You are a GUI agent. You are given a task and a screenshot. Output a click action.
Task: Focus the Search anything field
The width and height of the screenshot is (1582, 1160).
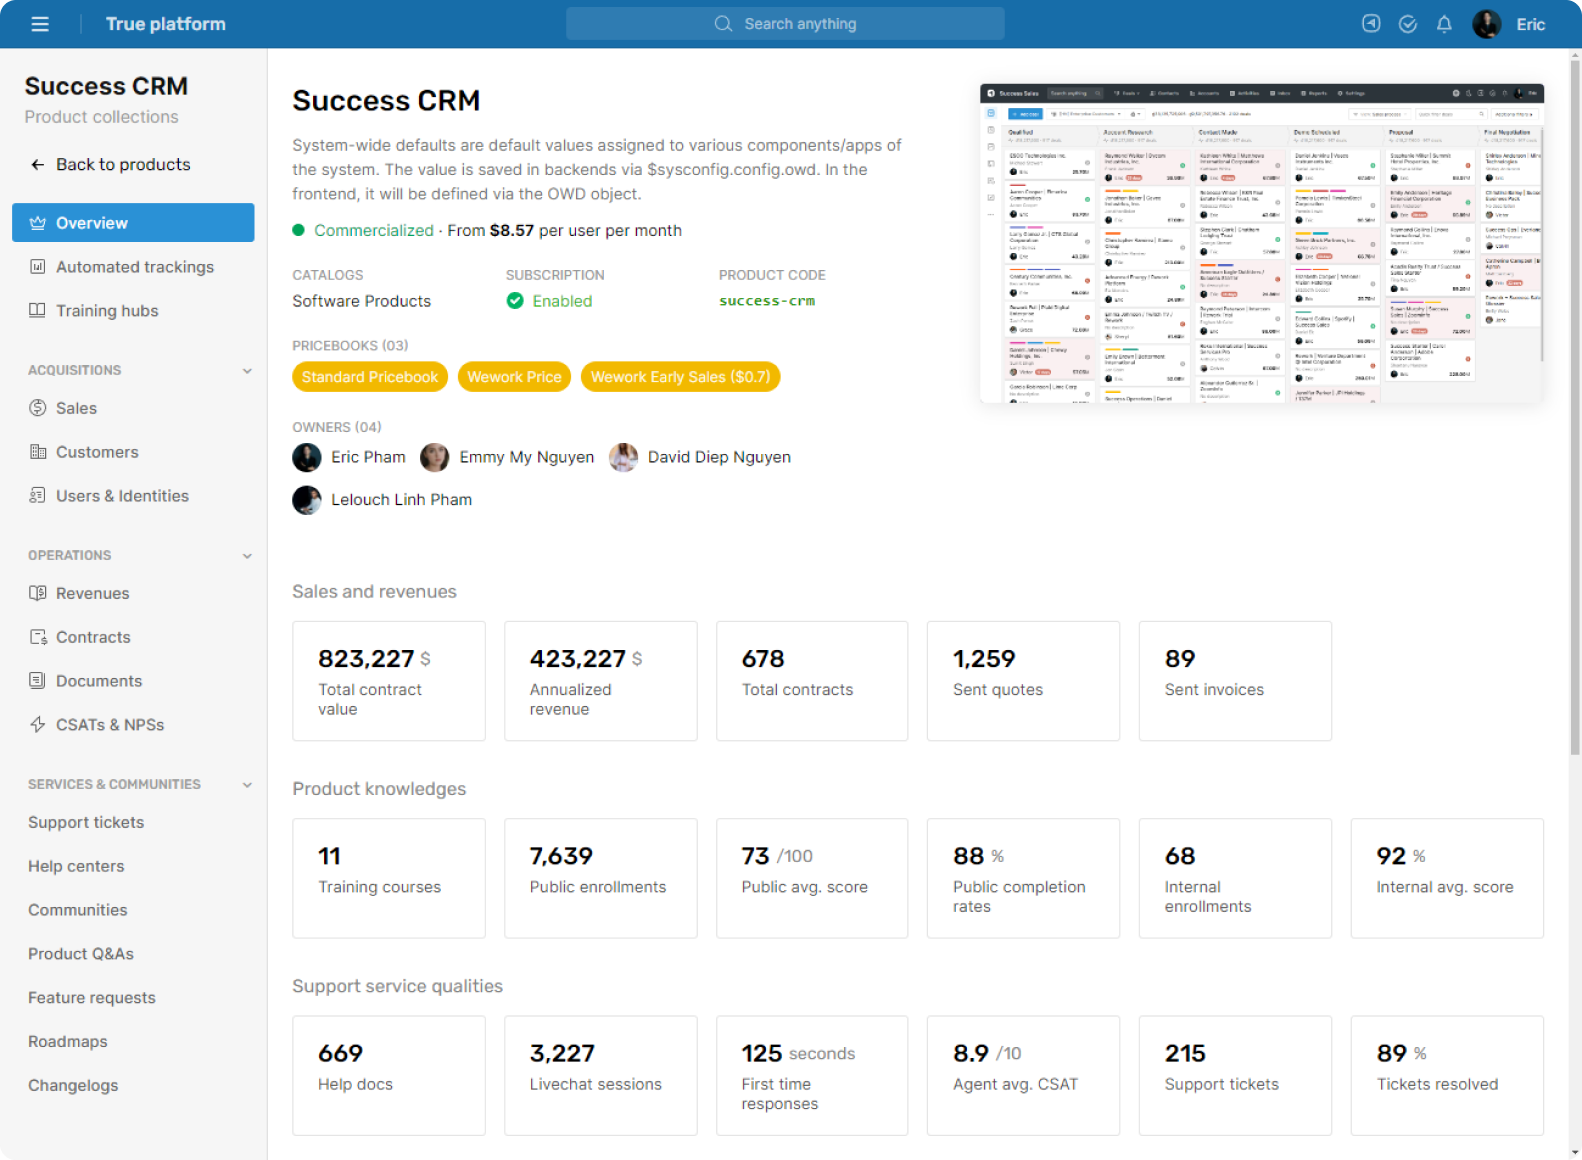pyautogui.click(x=785, y=24)
